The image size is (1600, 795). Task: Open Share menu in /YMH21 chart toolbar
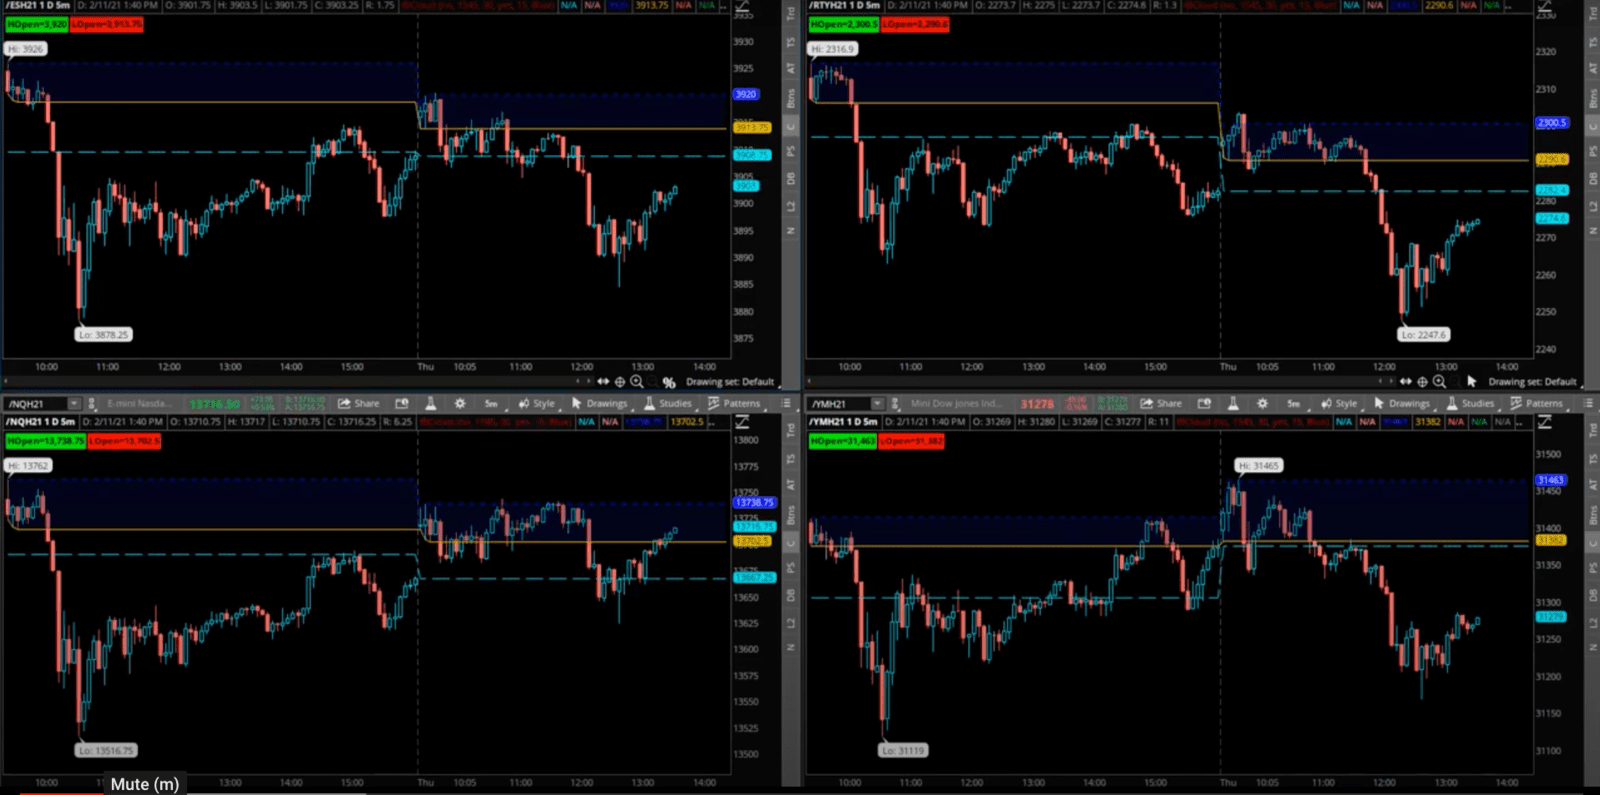[1161, 404]
